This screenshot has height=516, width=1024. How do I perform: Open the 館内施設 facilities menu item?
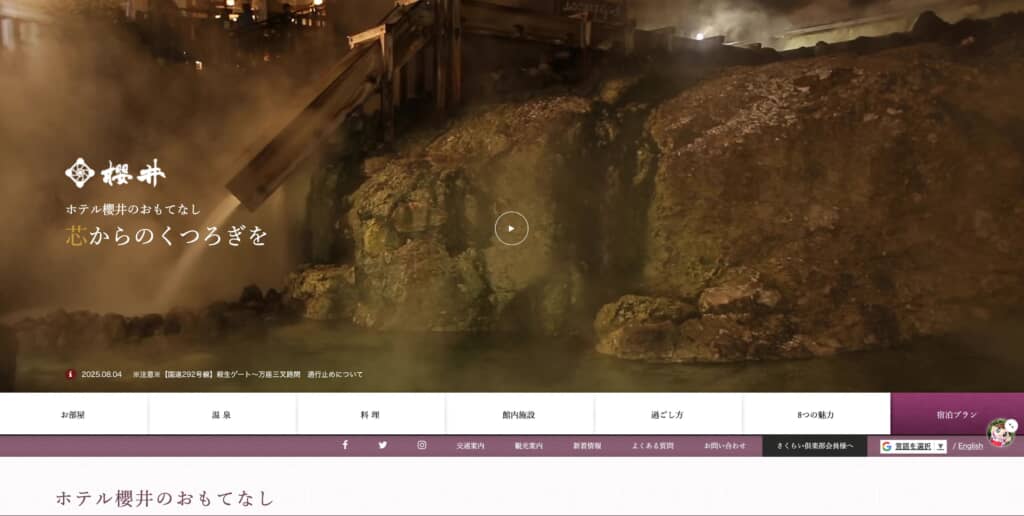[x=519, y=414]
